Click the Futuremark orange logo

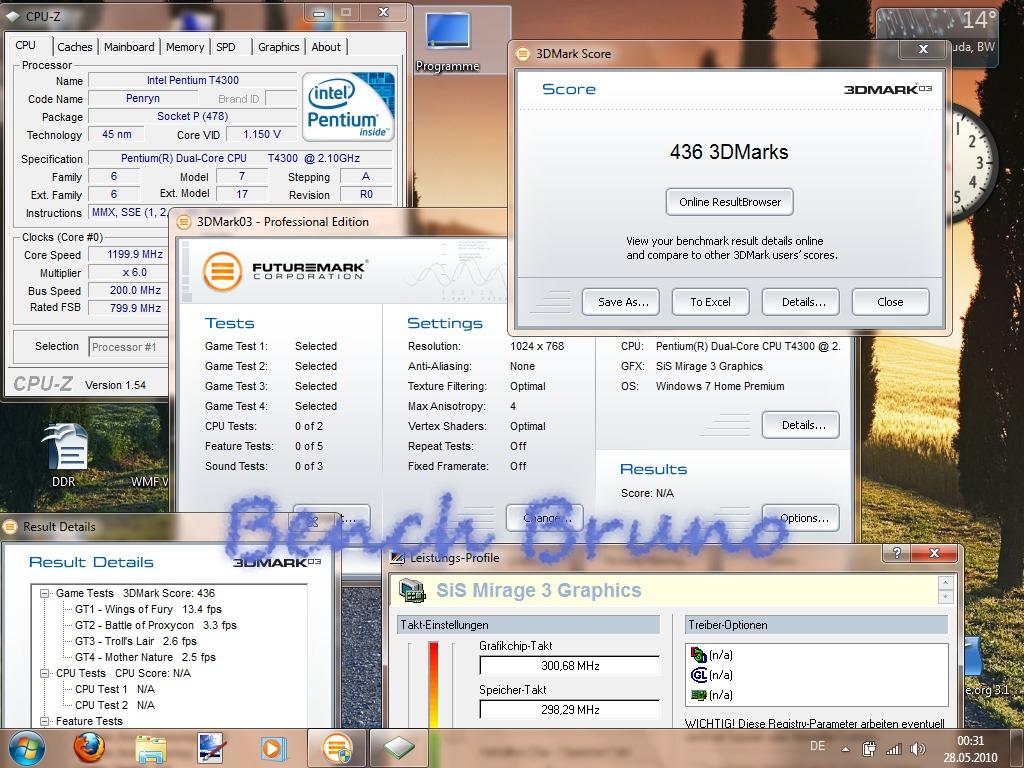[222, 271]
